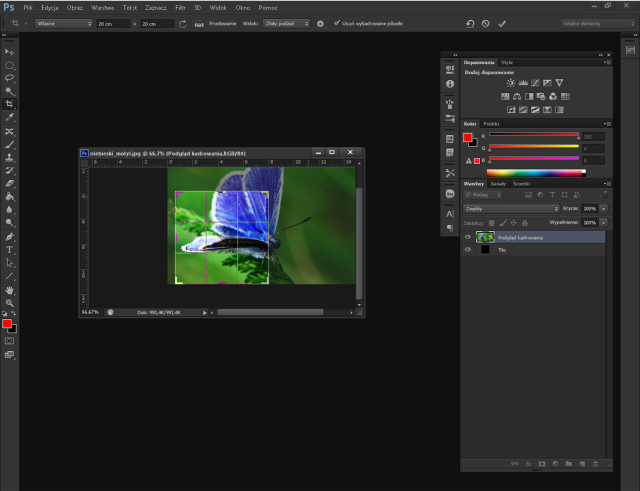This screenshot has width=640, height=491.
Task: Select the Eyedropper tool
Action: (9, 118)
